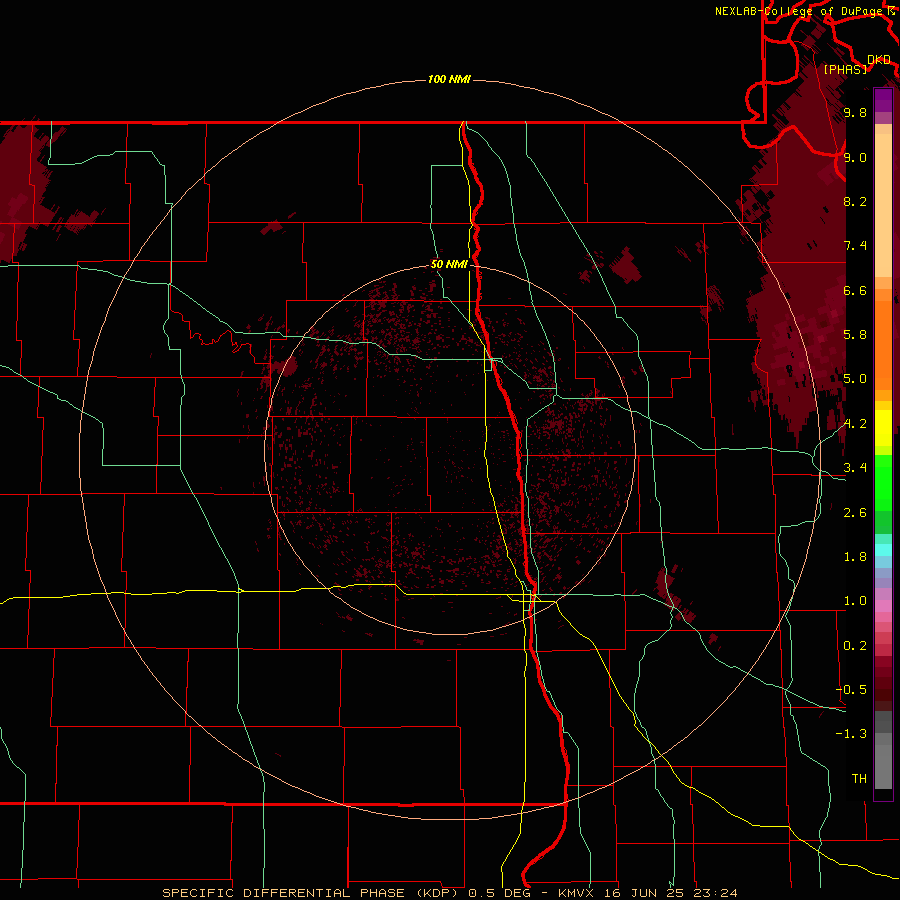The image size is (900, 900).
Task: Click the TH legend label
Action: click(x=859, y=779)
